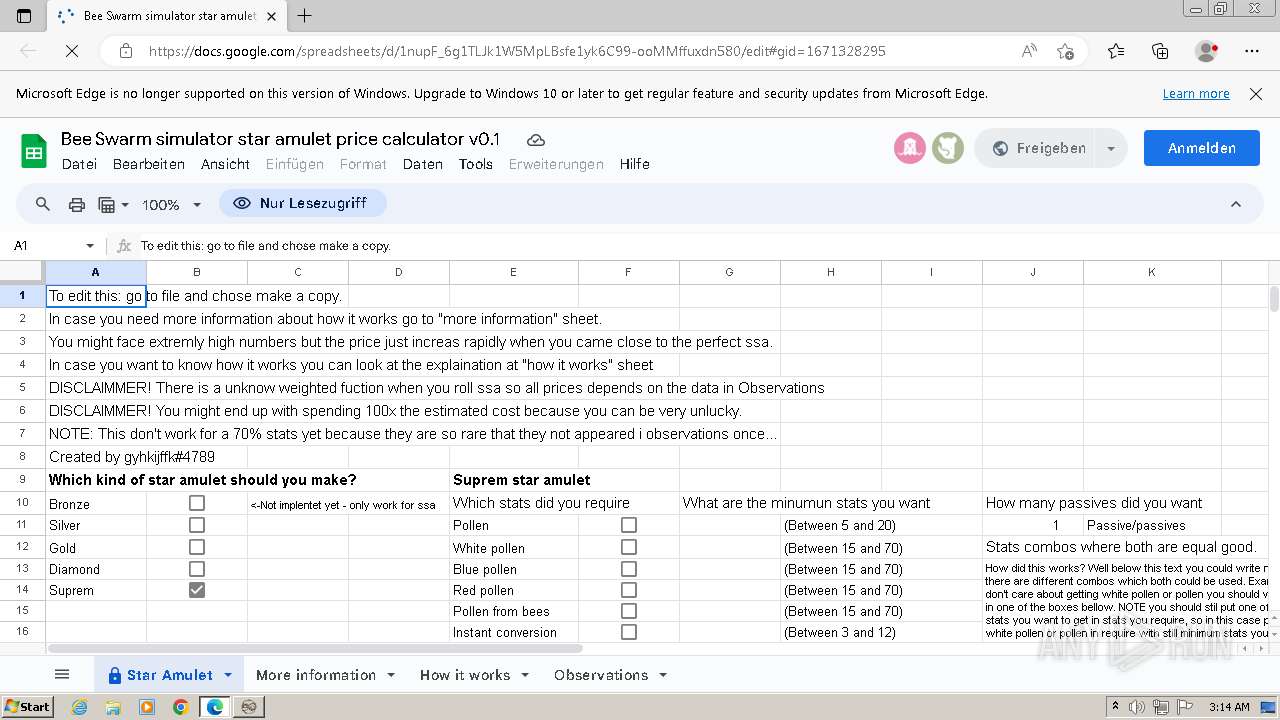Open the Observations sheet tab dropdown arrow
The width and height of the screenshot is (1280, 720).
pyautogui.click(x=662, y=675)
